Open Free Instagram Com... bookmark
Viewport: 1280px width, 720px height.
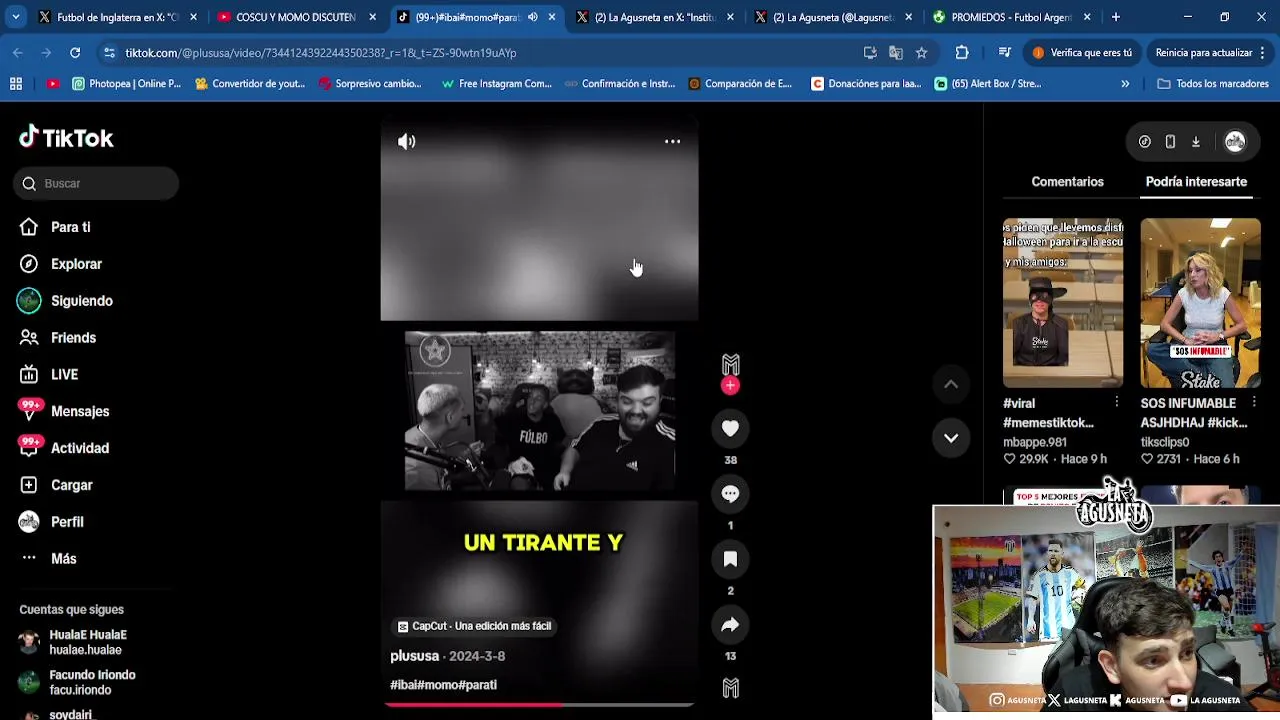[497, 84]
